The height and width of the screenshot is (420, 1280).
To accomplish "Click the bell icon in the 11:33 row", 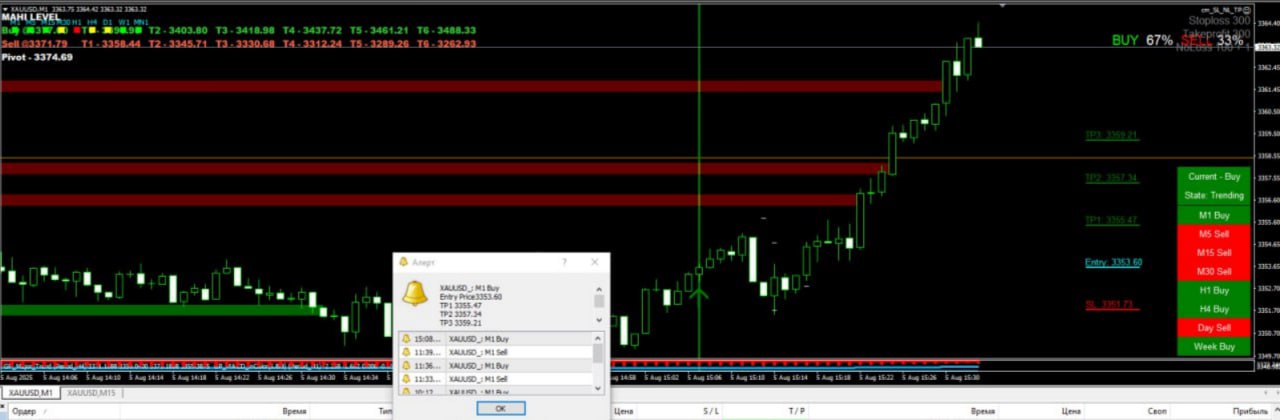I will (405, 379).
